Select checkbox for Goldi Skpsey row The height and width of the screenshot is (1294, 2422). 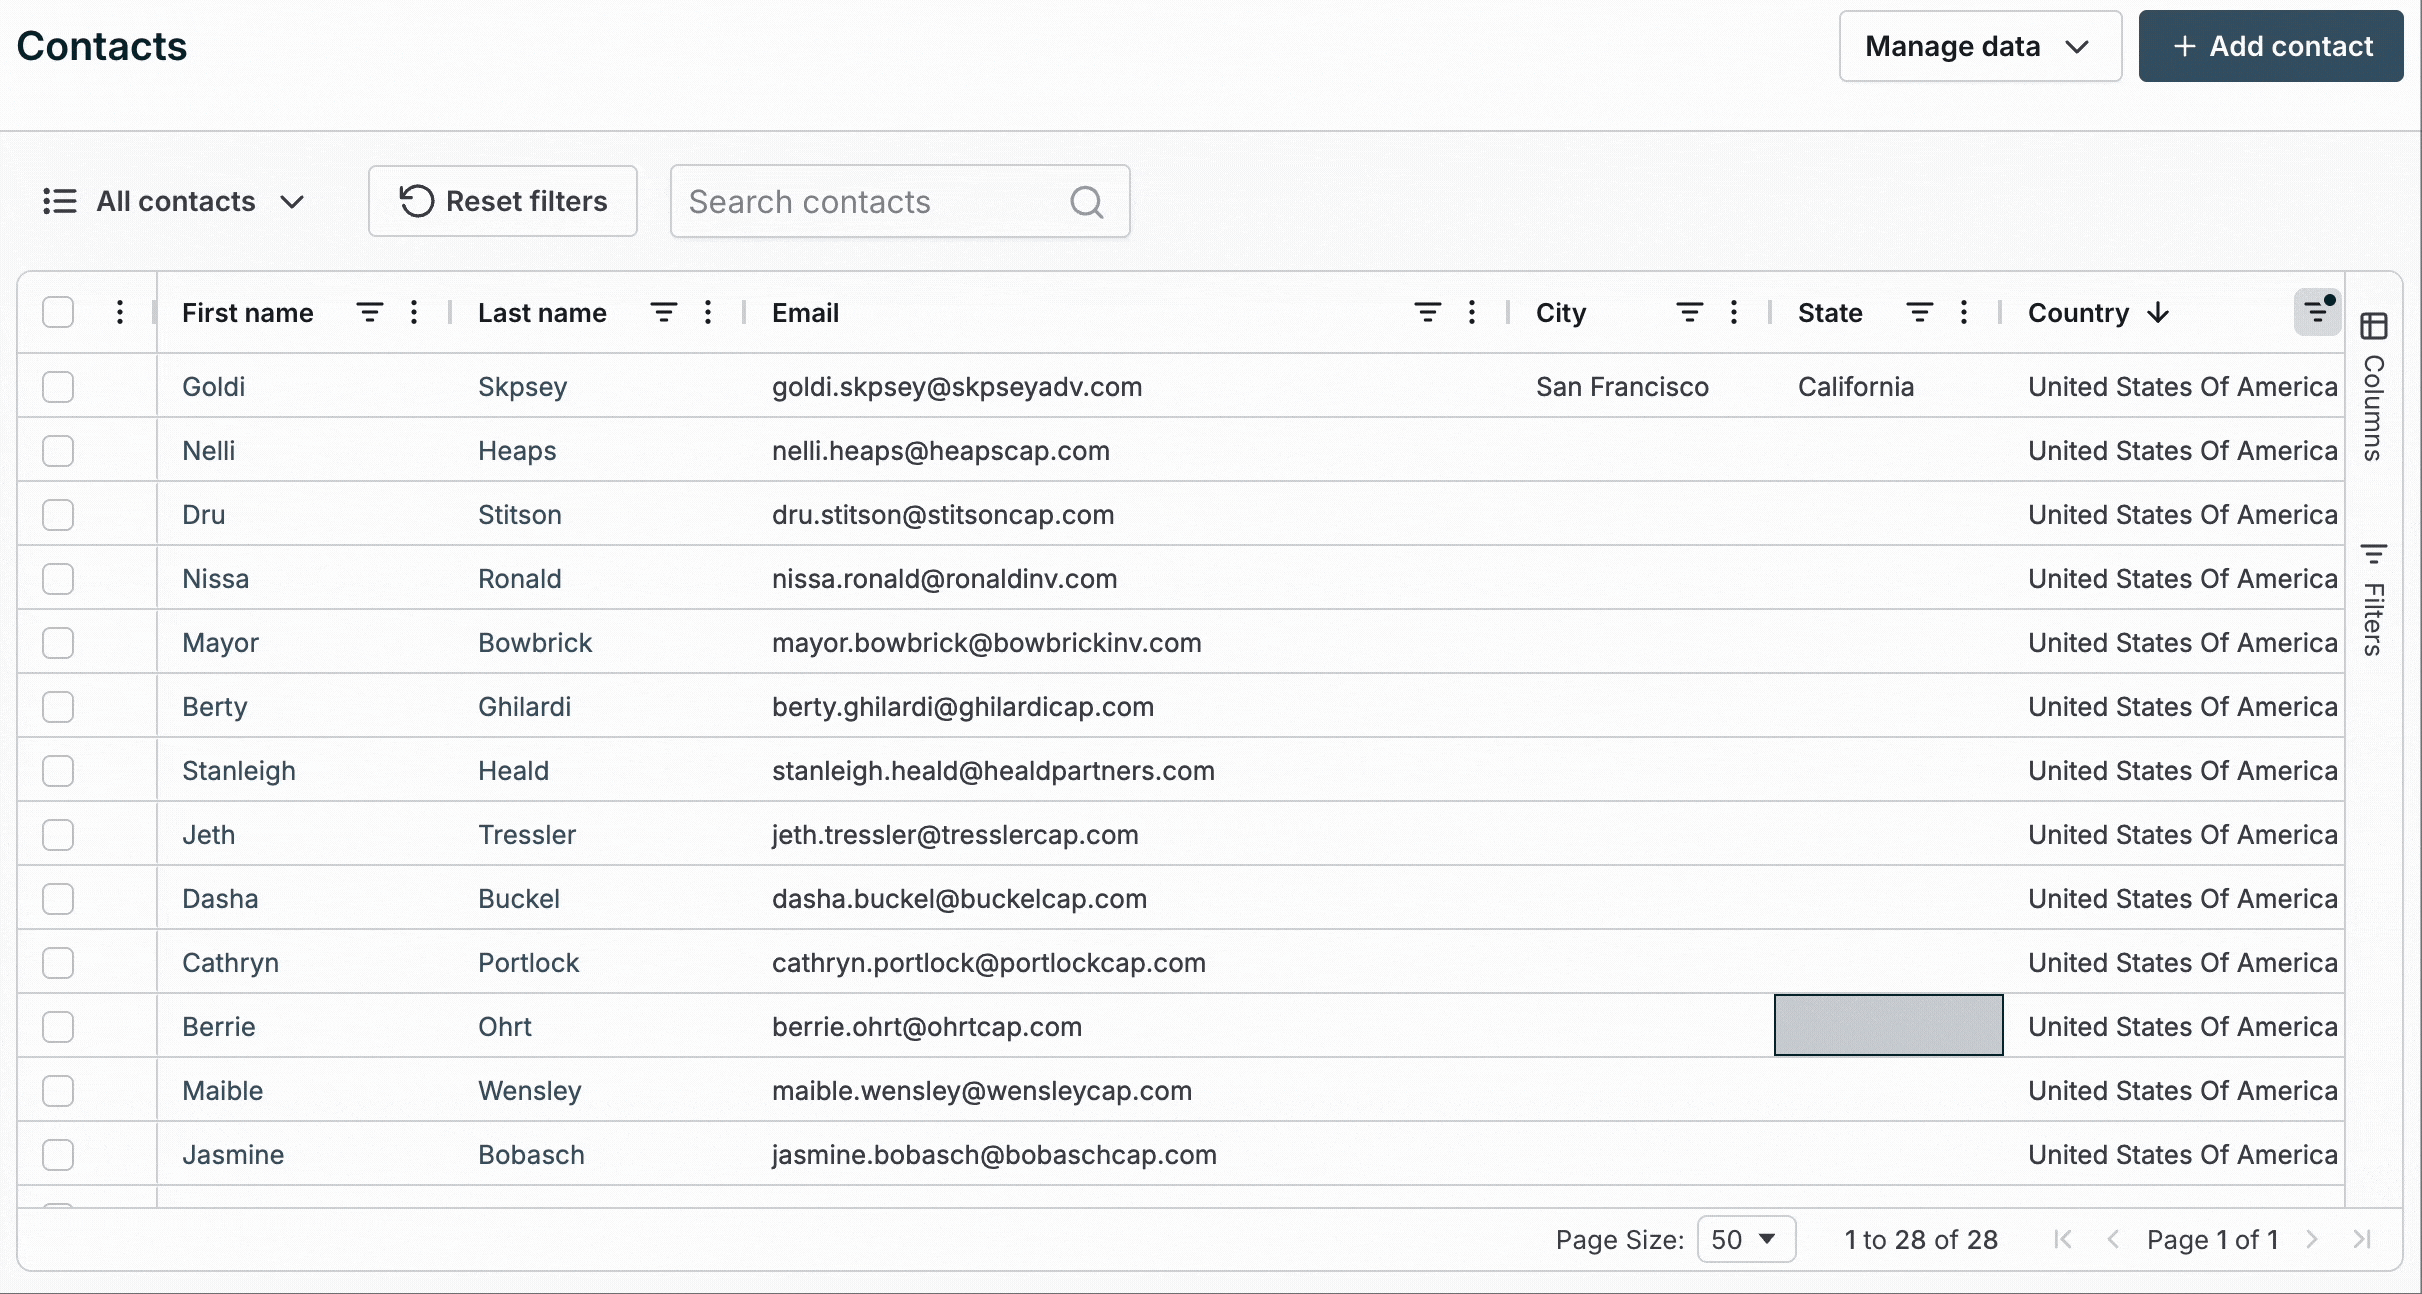[58, 387]
